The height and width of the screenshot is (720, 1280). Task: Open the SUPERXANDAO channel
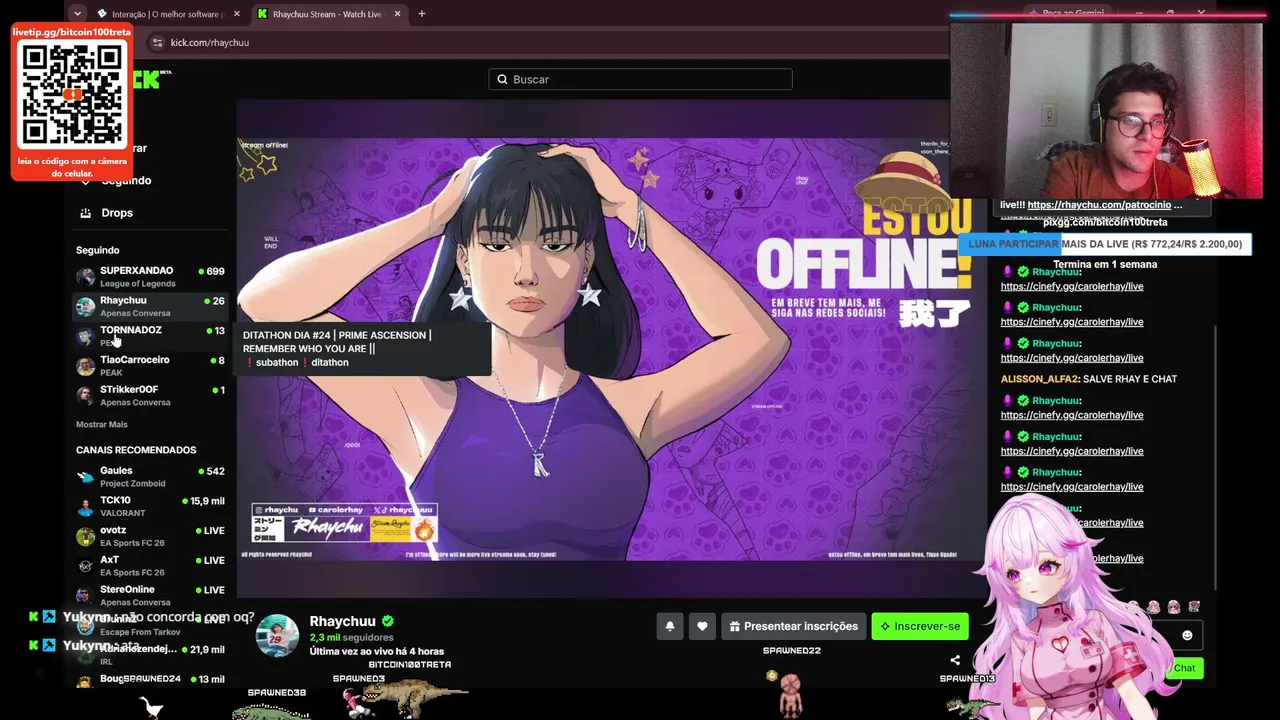150,277
